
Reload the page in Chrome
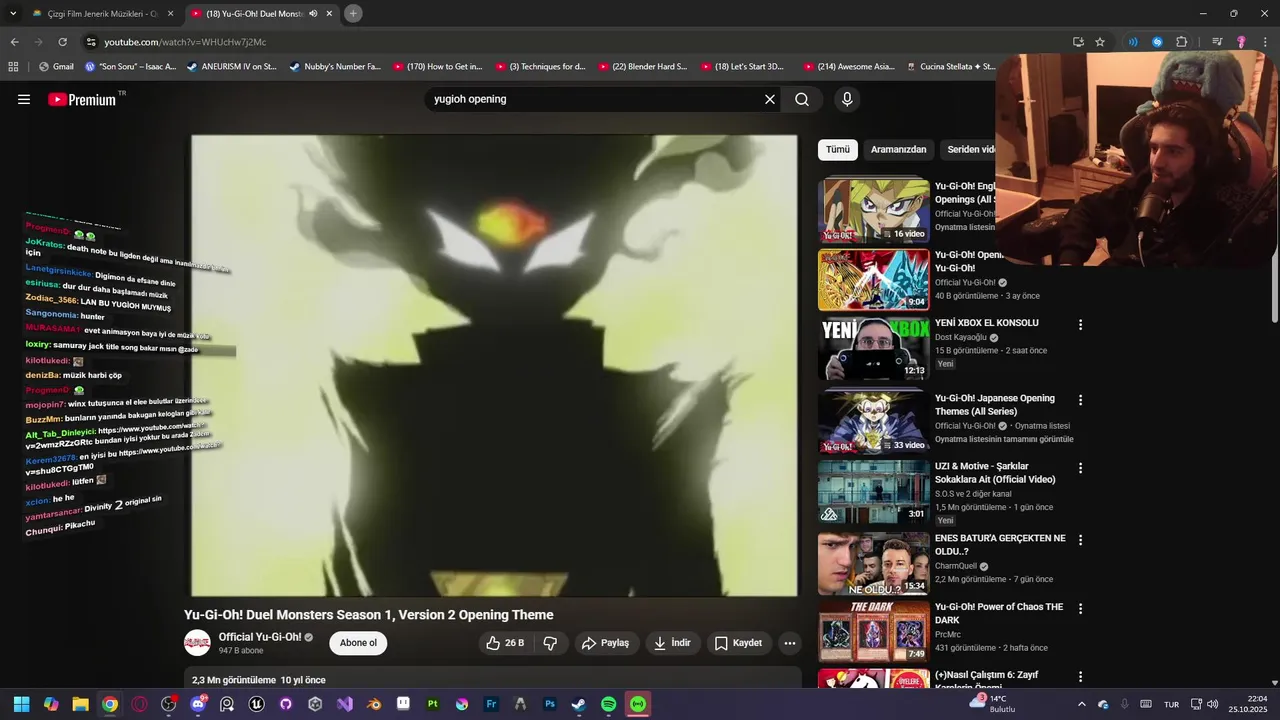(x=62, y=42)
